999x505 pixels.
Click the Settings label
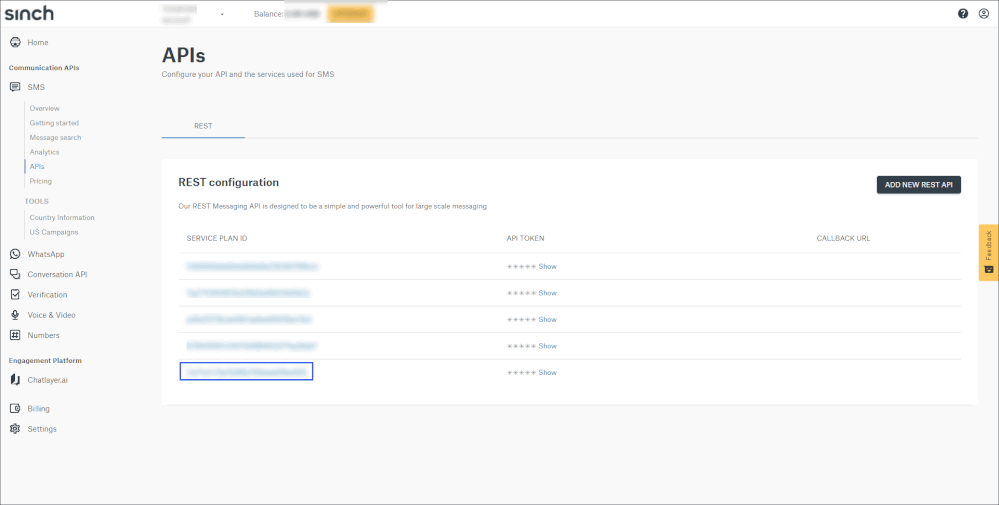[42, 429]
